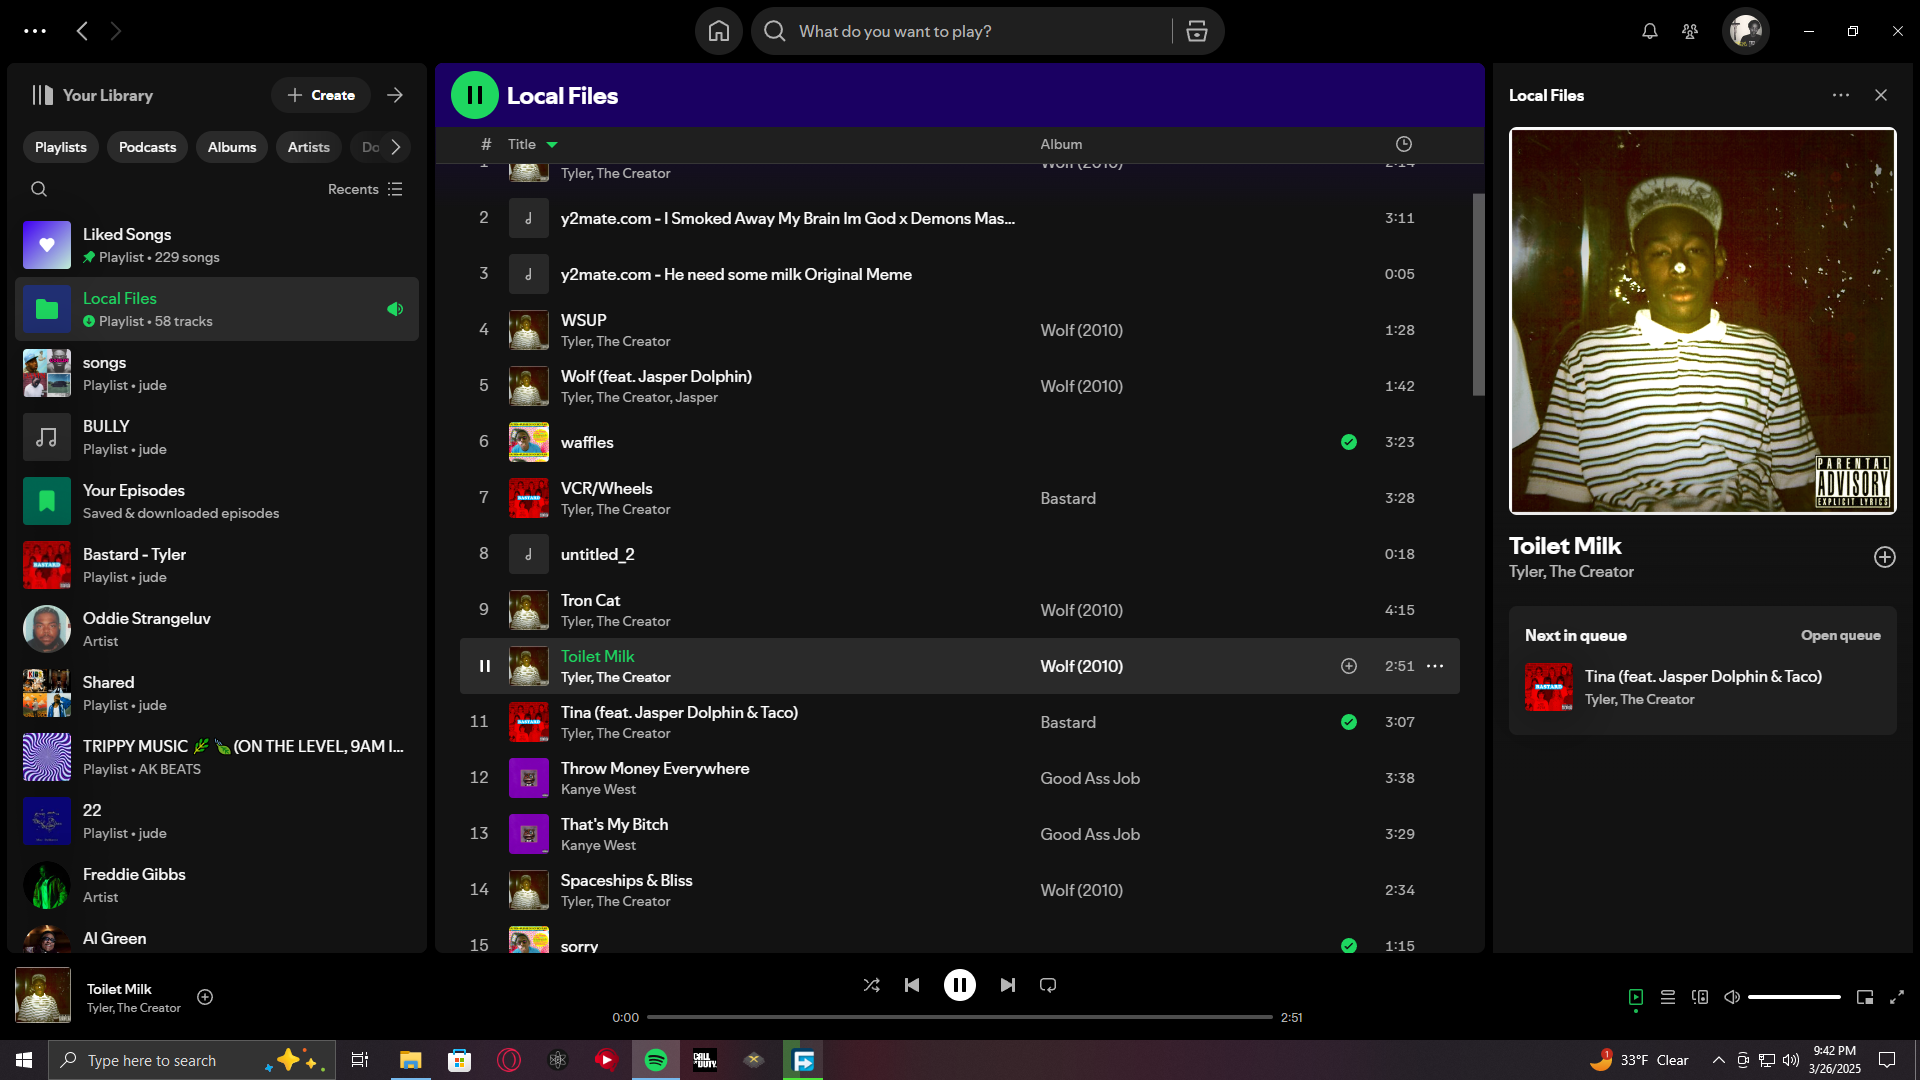Select the Albums filter chip

click(232, 147)
